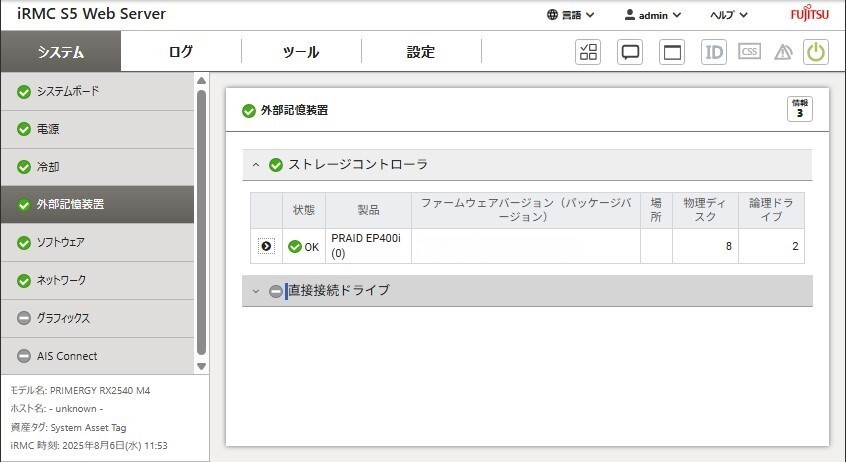Collapse the ストレージコントローラ section

(x=256, y=165)
